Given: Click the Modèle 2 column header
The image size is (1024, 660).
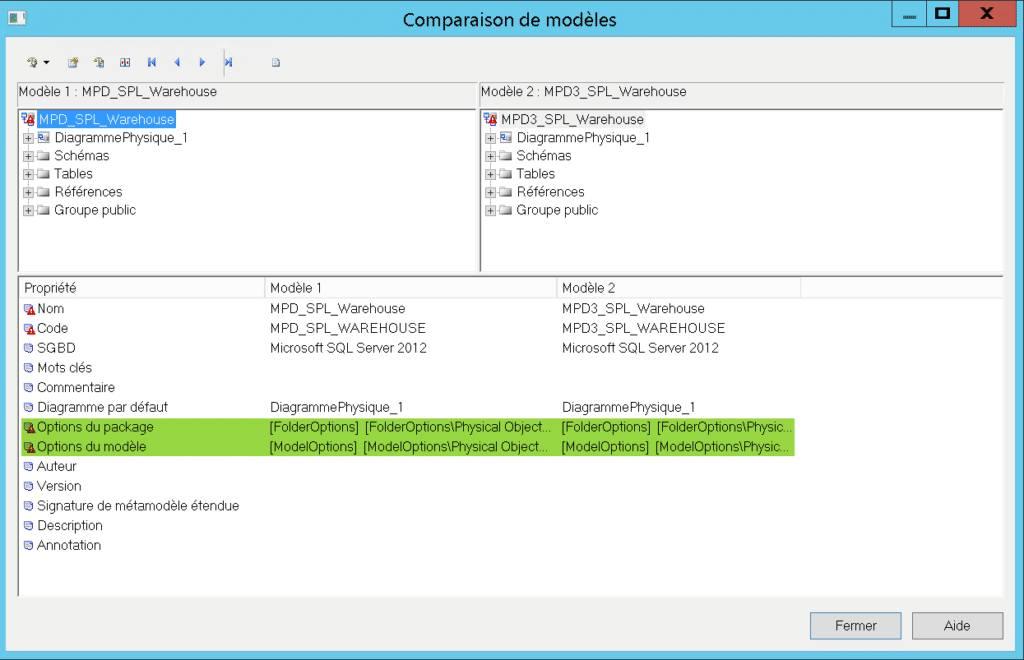Looking at the screenshot, I should coord(679,288).
